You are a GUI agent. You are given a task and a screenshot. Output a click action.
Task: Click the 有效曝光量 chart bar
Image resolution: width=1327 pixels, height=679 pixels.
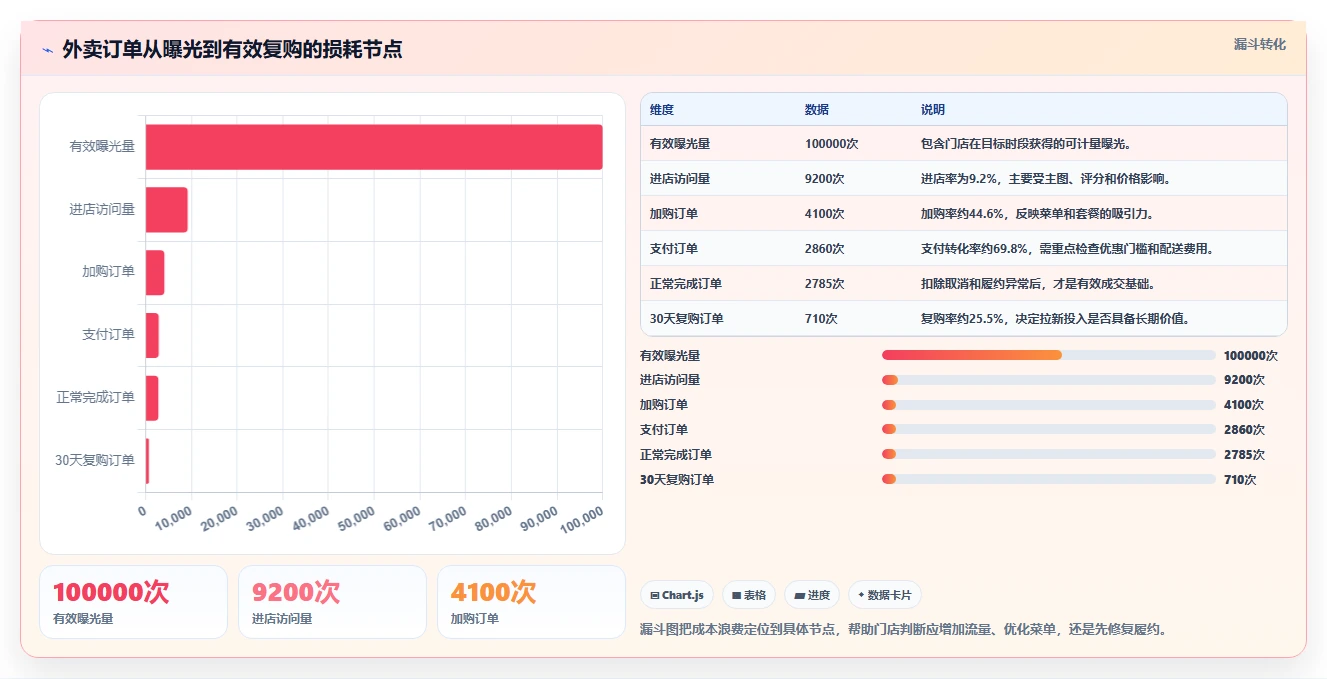(374, 147)
